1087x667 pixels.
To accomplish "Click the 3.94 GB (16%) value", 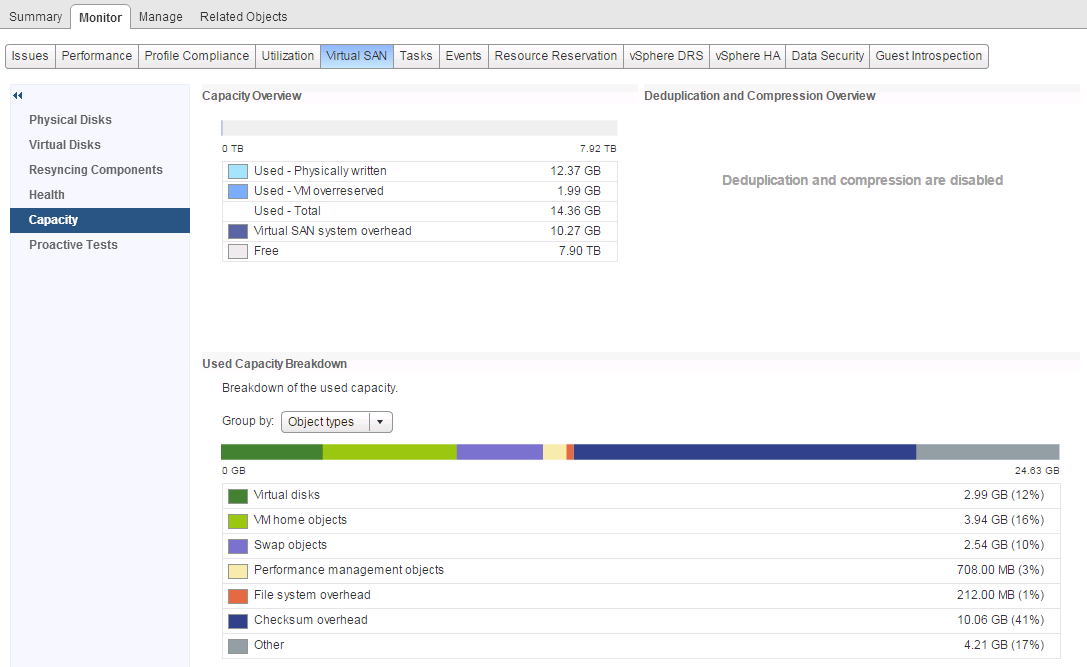I will pos(1003,520).
